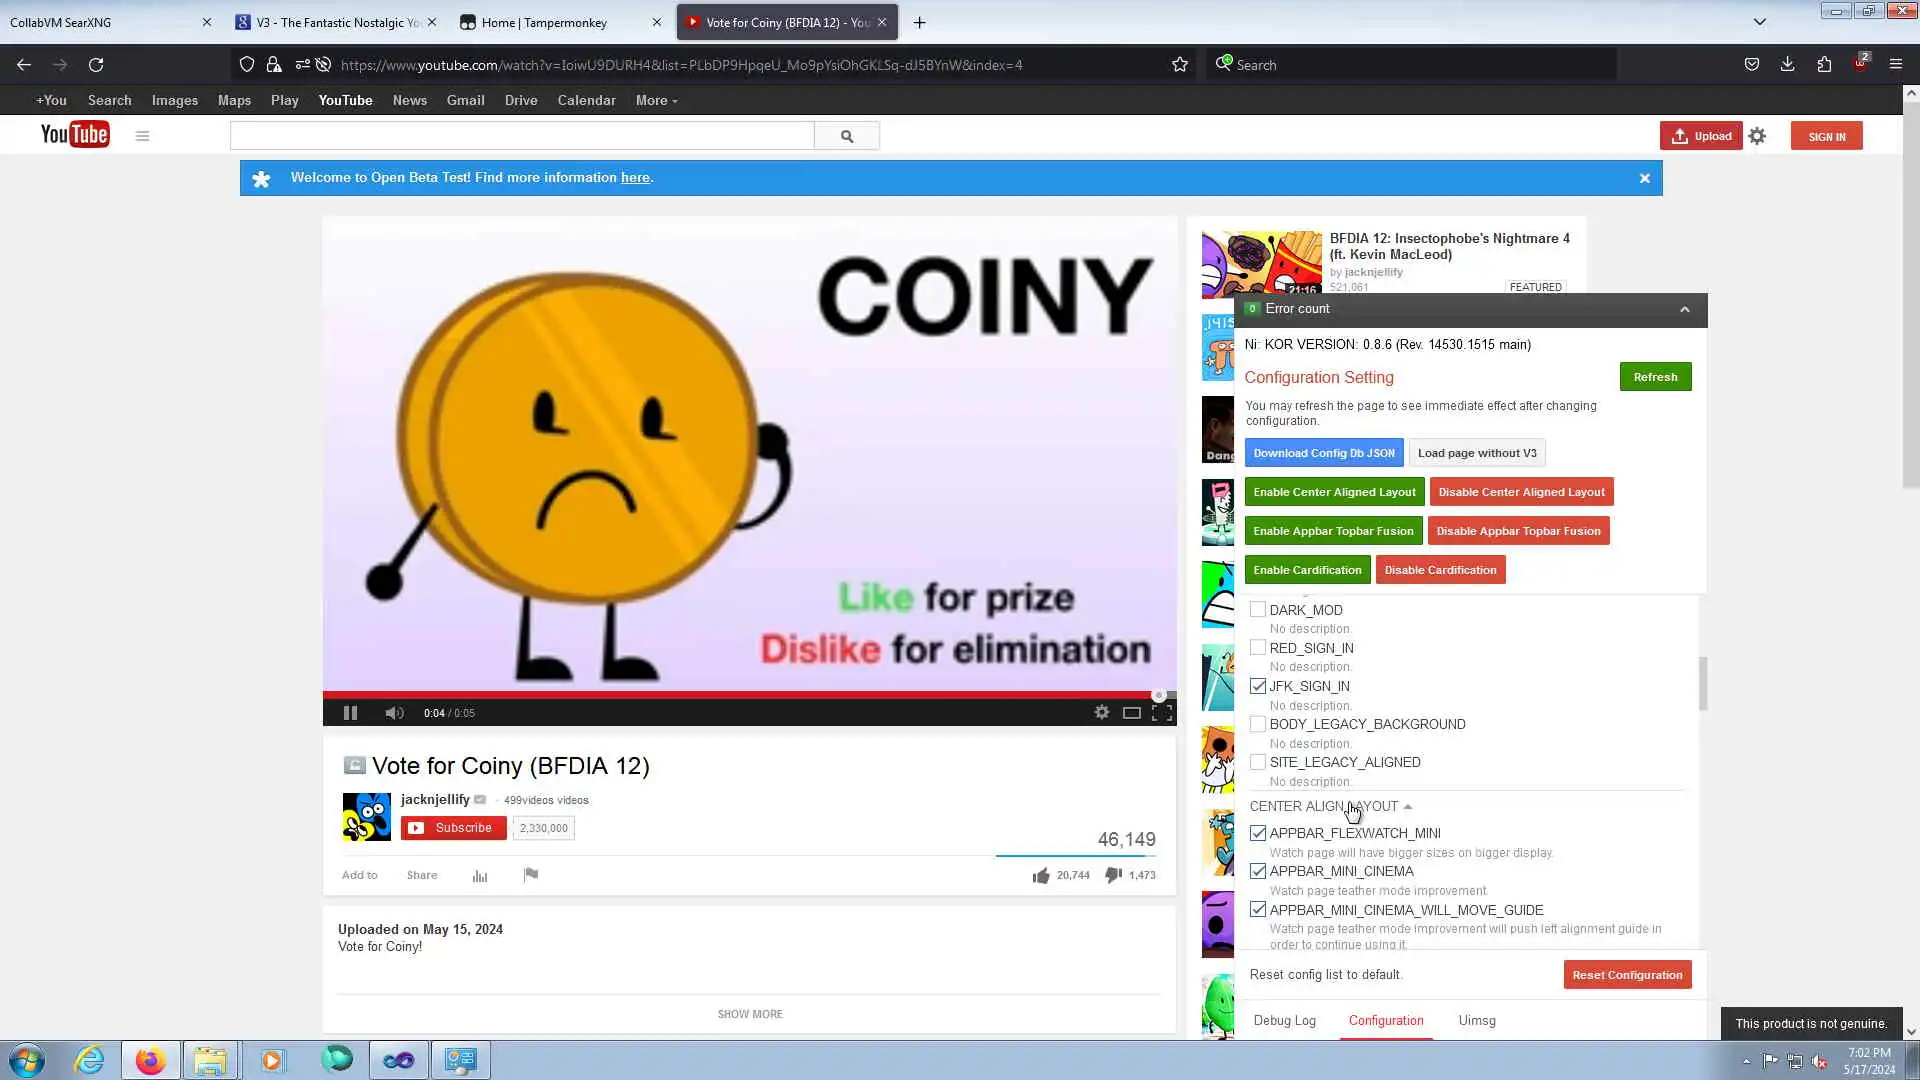Click the thumbs down dislike icon
Screen dimensions: 1920x1080
[1113, 875]
